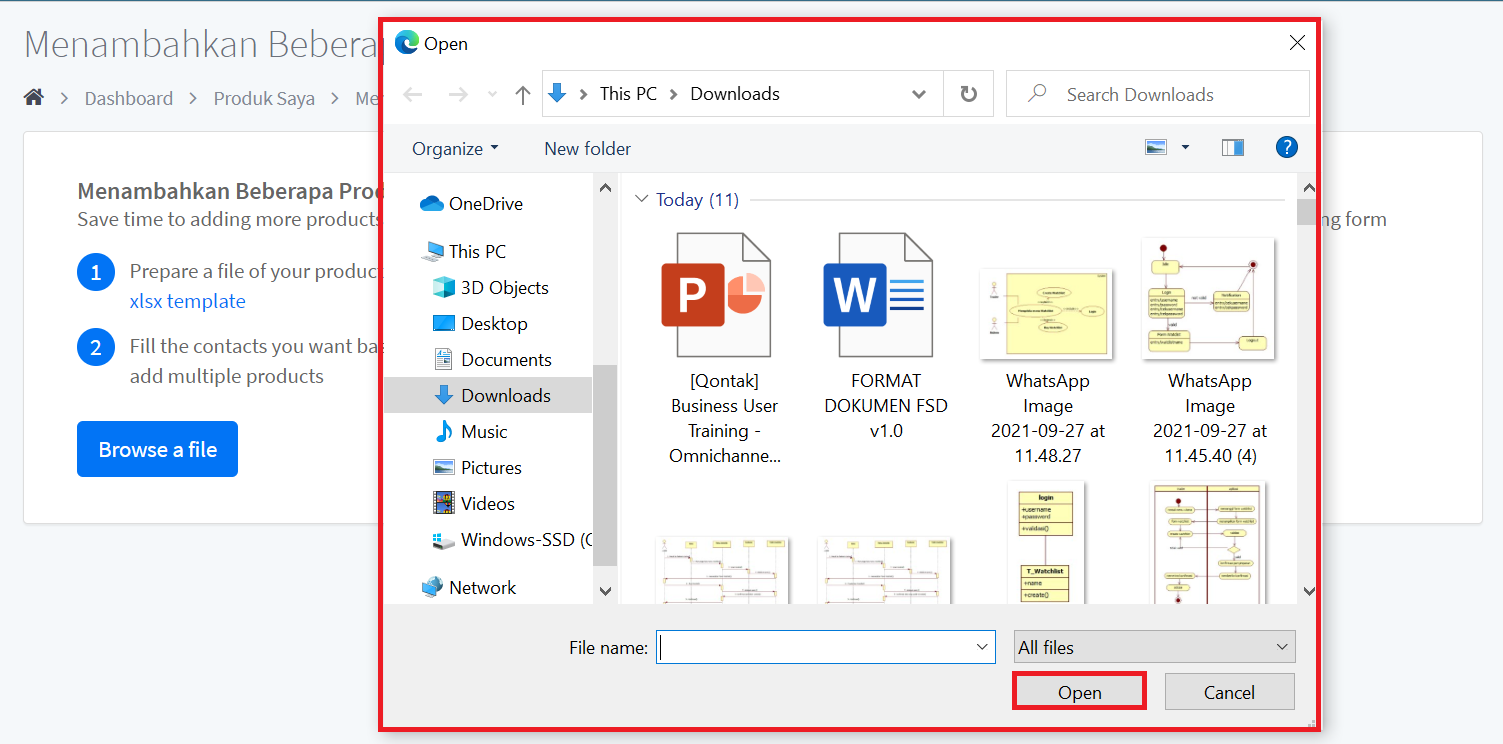
Task: Select Desktop in navigation pane
Action: click(x=480, y=324)
